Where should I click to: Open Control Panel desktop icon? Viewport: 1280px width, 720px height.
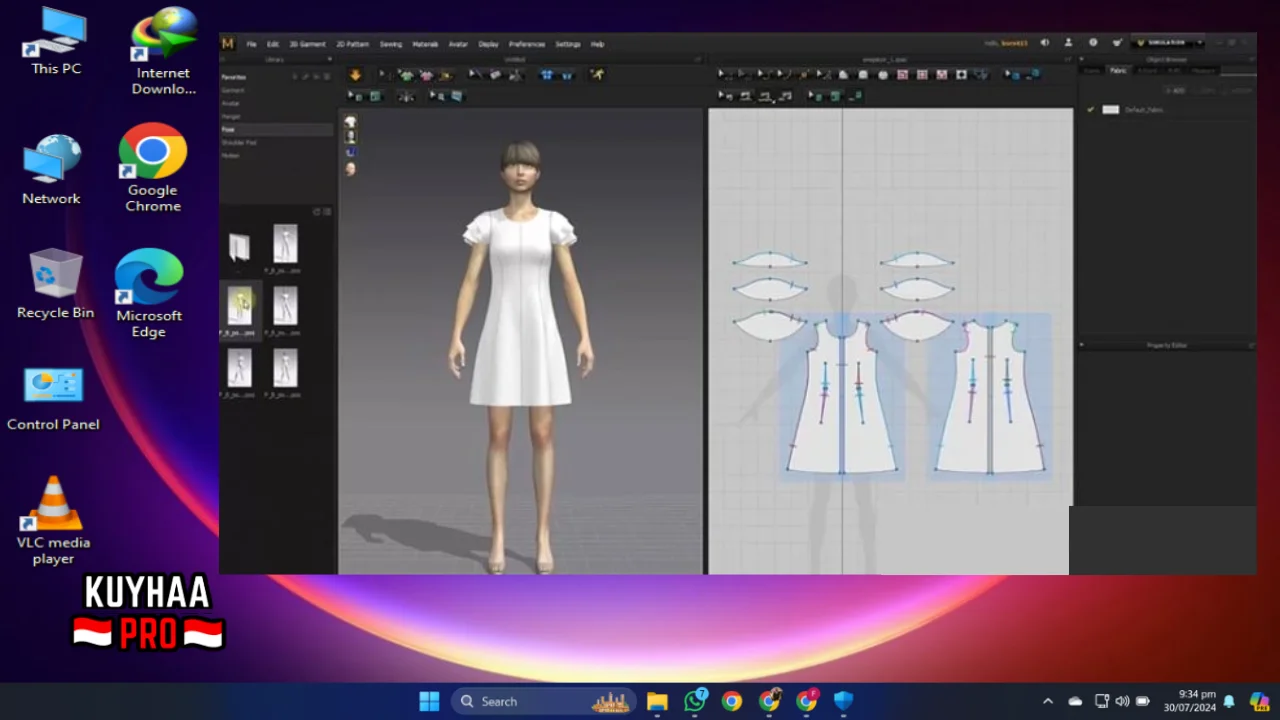(53, 399)
